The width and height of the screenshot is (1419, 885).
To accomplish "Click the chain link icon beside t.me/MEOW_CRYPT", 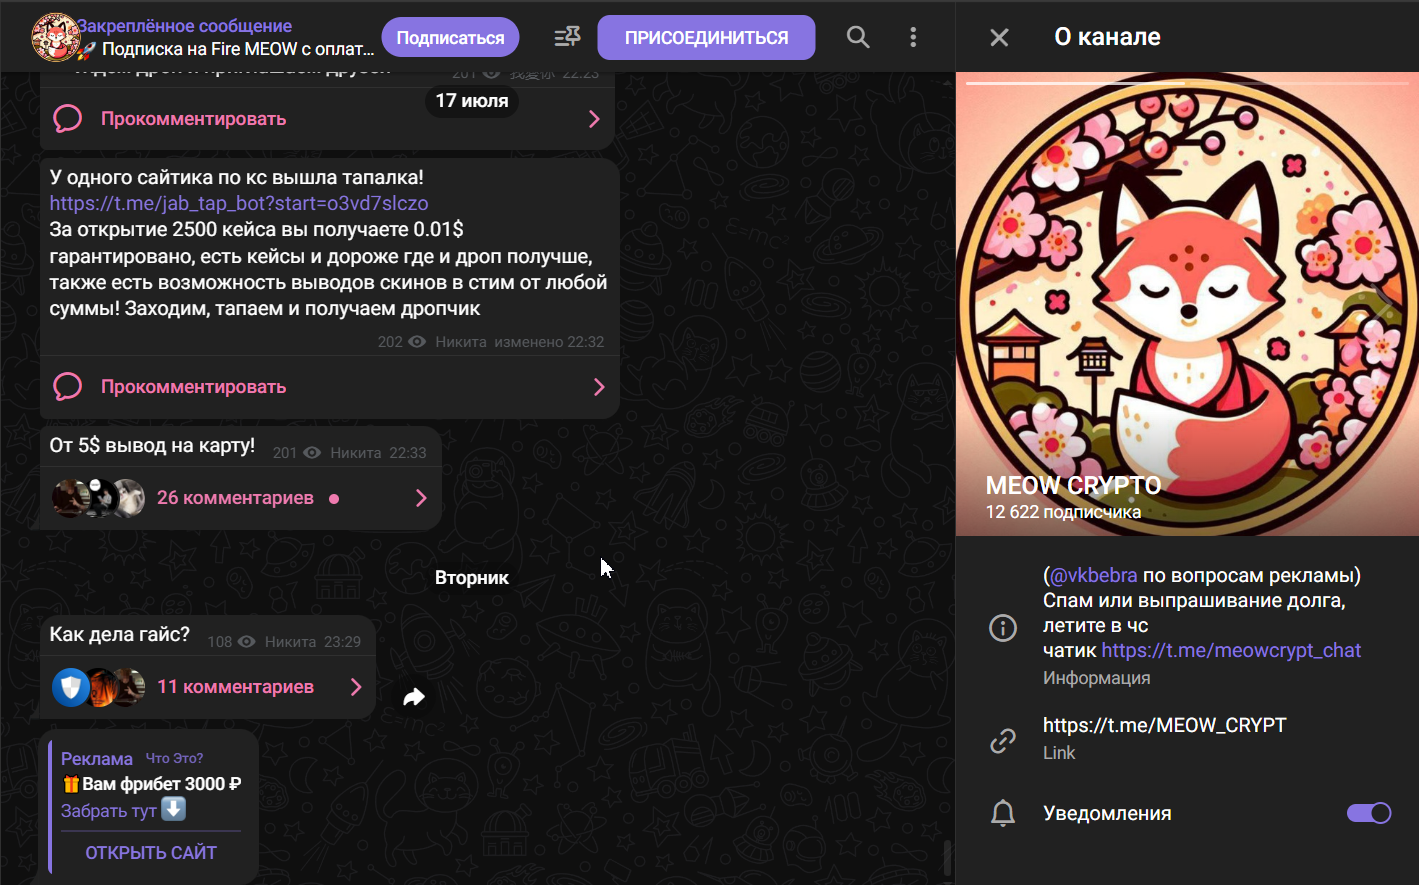I will pos(1003,740).
